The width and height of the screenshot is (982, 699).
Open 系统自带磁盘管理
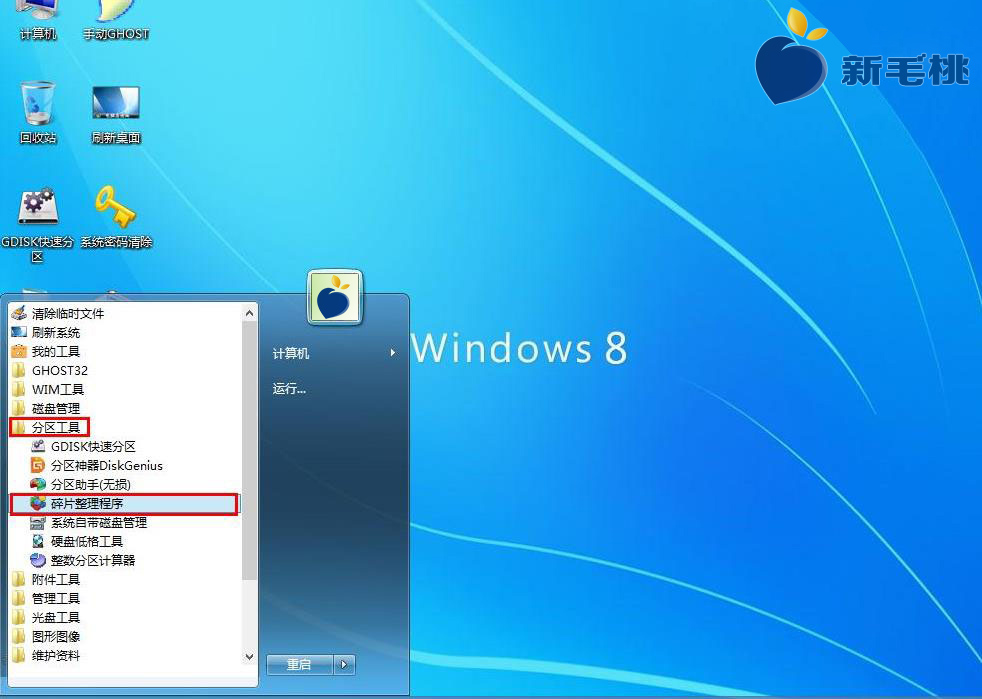pos(125,522)
